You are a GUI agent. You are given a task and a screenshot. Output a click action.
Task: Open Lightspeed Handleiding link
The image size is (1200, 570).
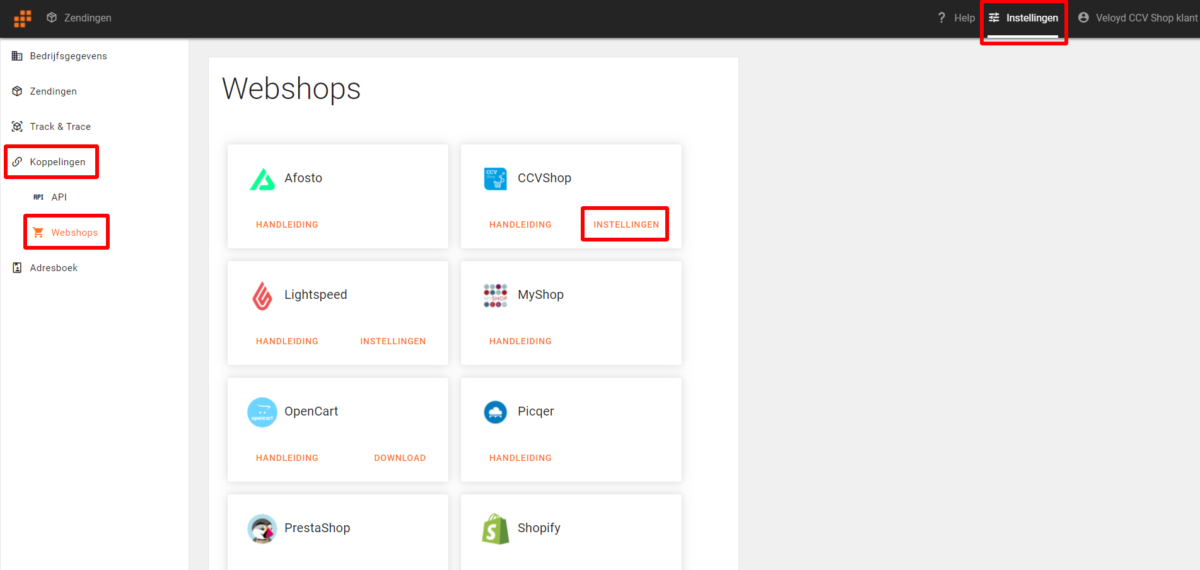coord(287,341)
